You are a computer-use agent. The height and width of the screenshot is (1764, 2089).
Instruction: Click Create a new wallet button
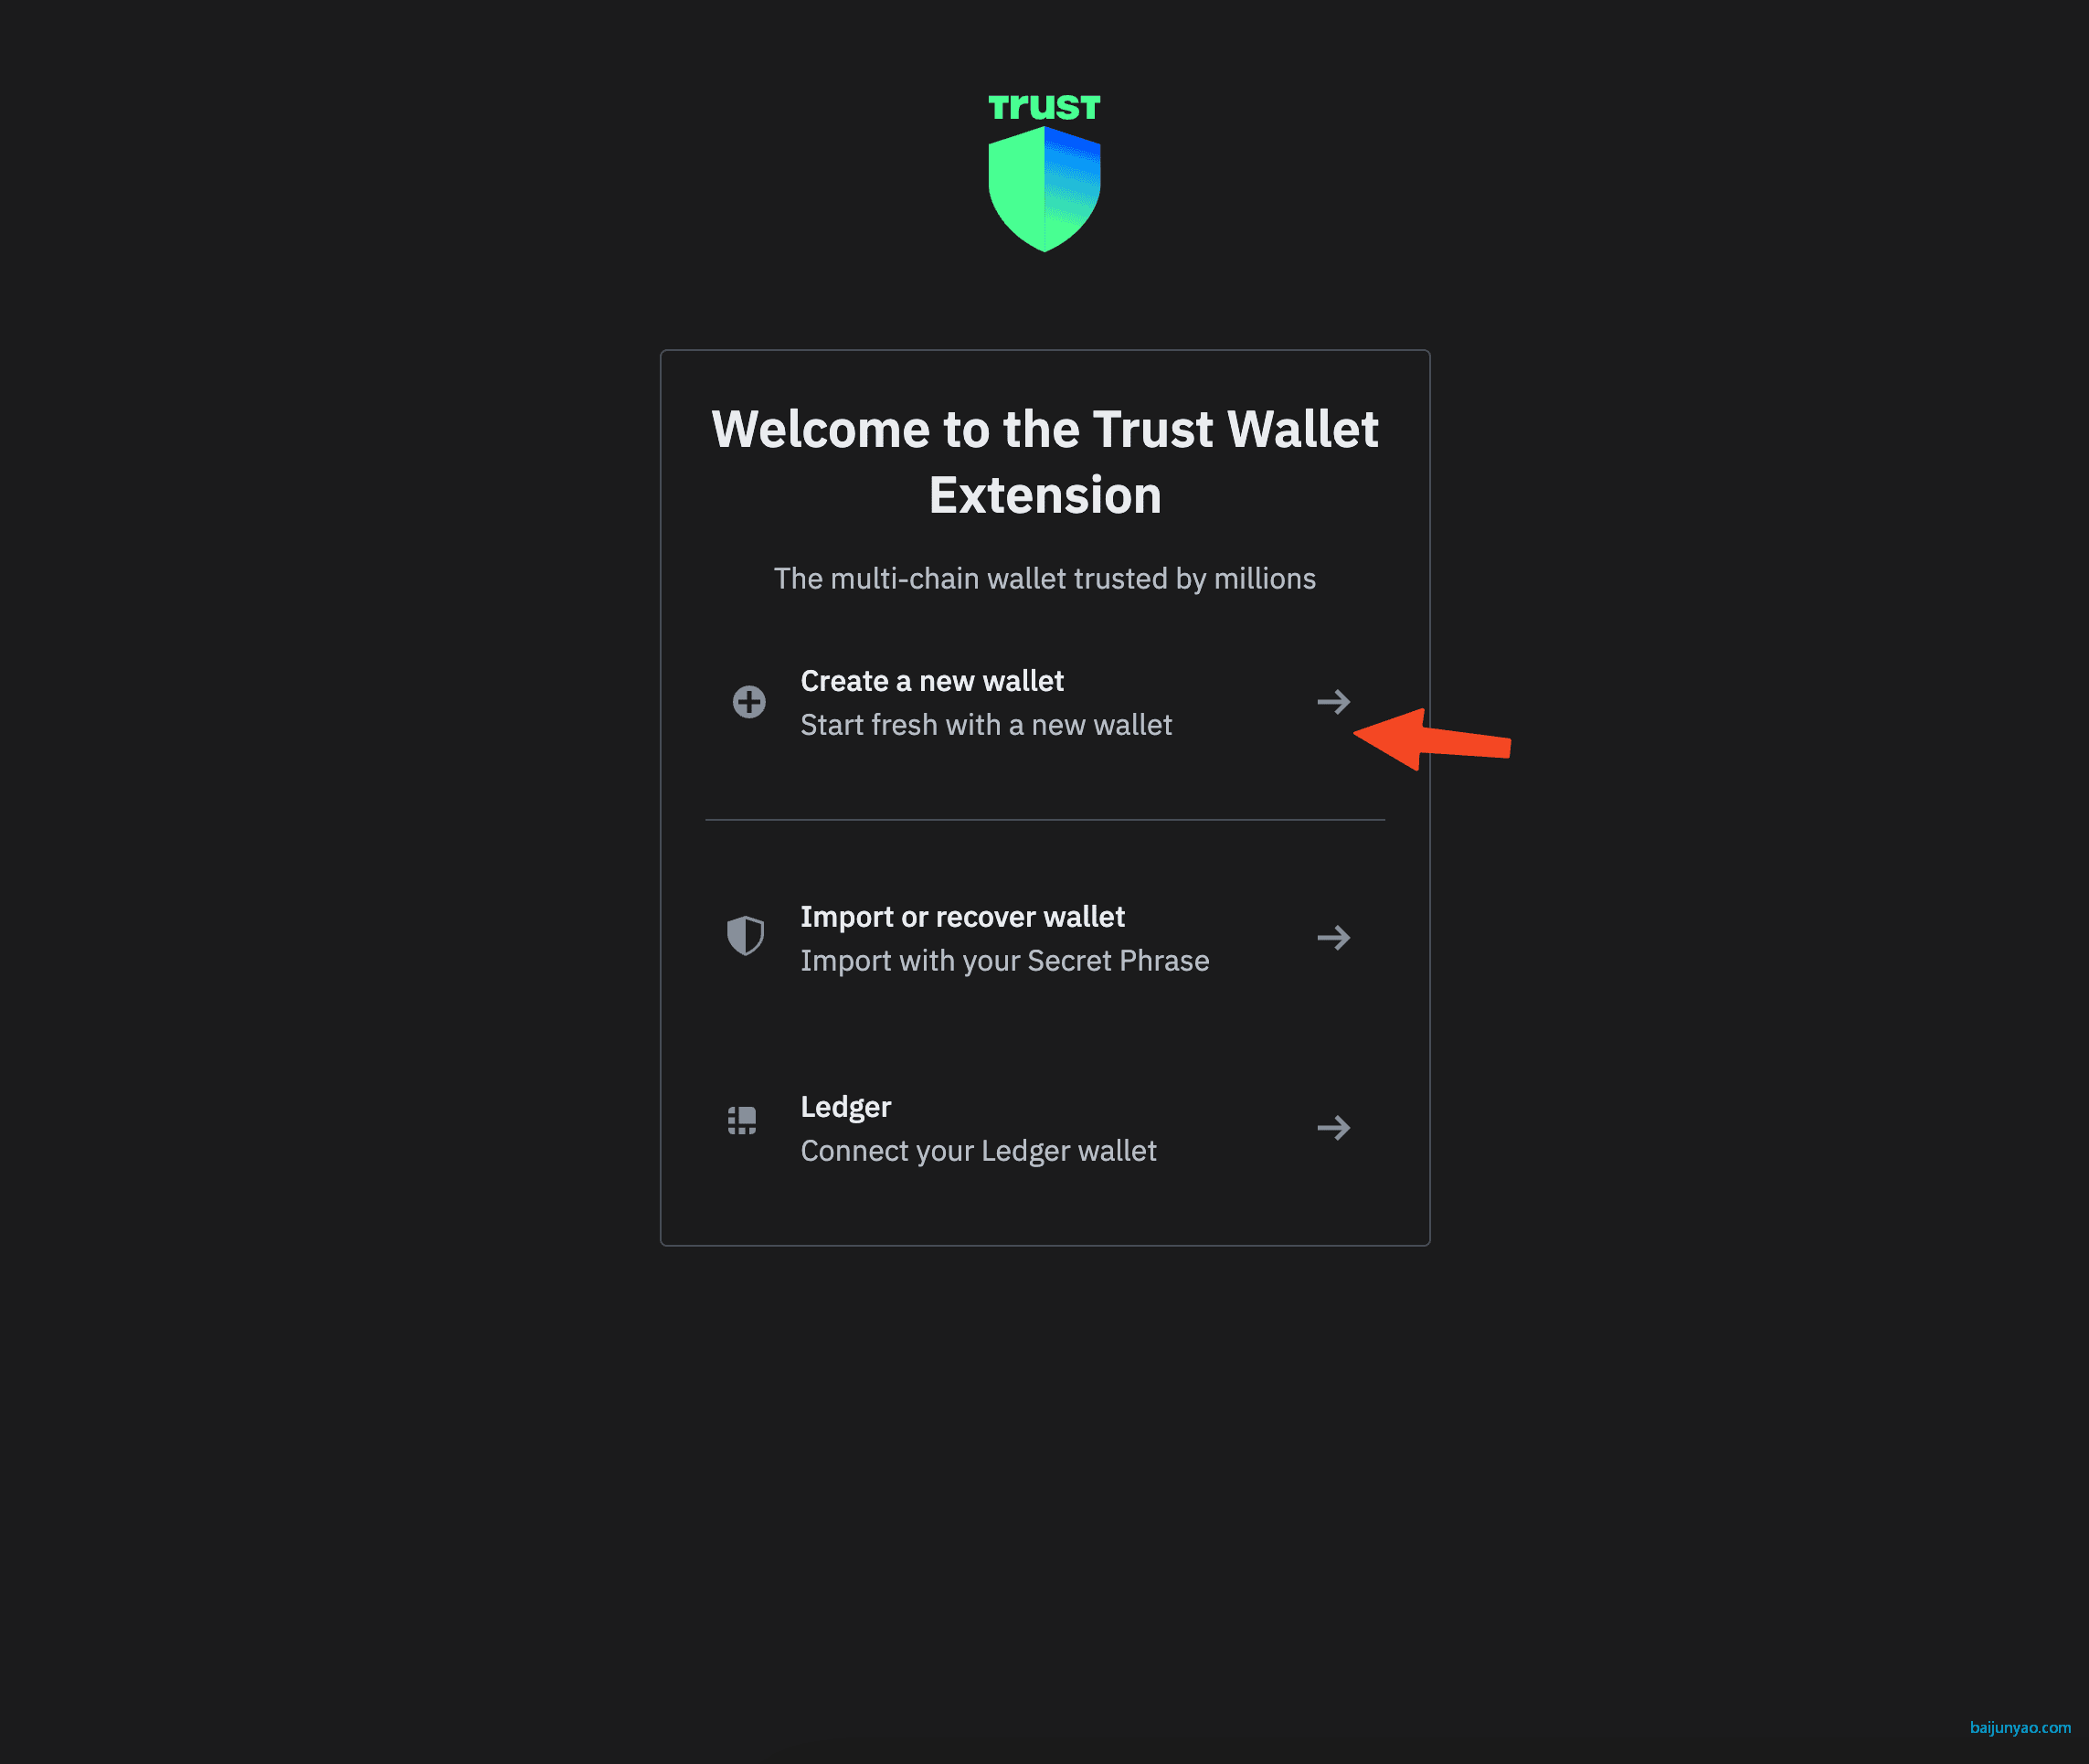click(1043, 700)
